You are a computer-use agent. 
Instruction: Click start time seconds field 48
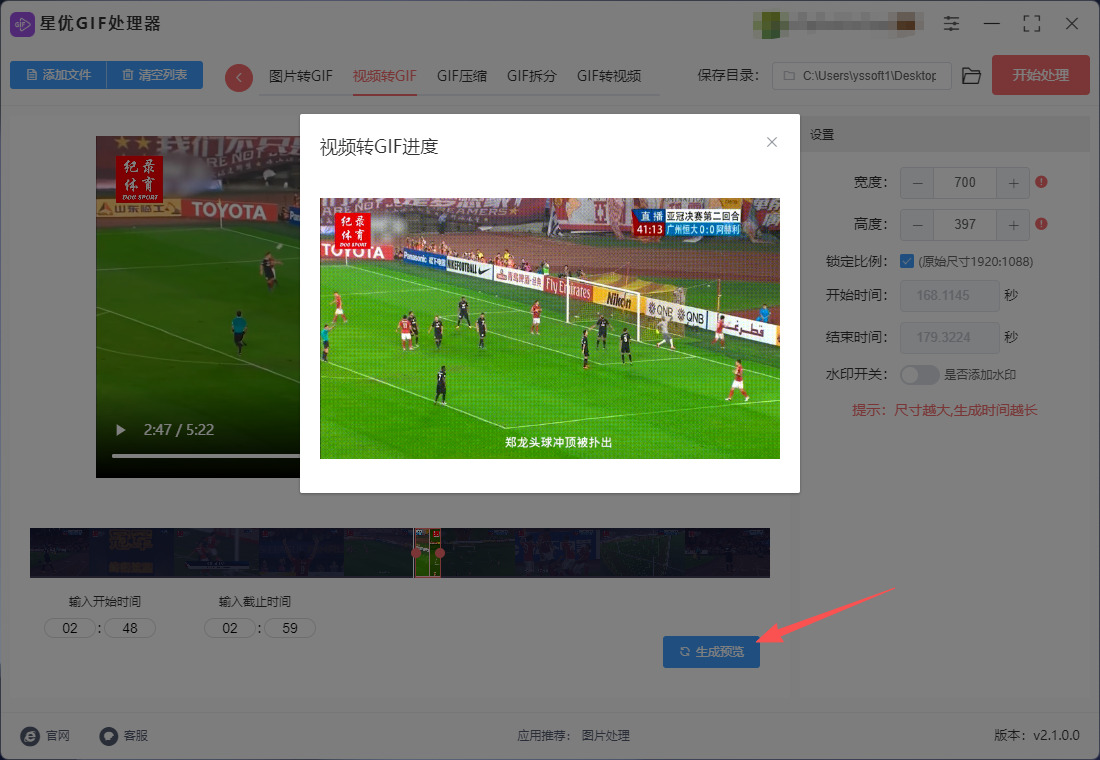coord(130,628)
